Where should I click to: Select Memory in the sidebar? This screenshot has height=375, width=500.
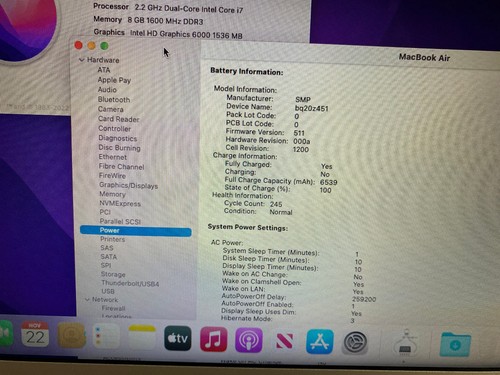[112, 194]
